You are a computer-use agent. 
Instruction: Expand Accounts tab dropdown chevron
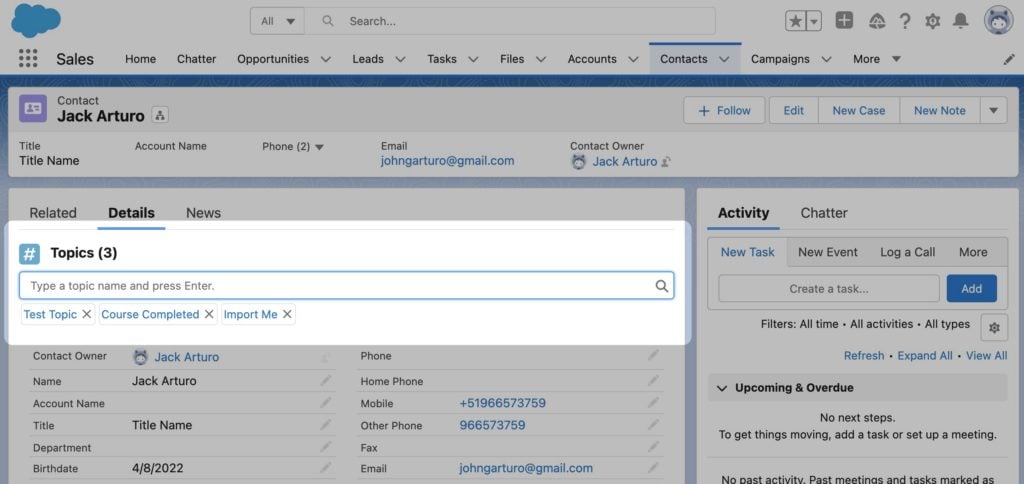[633, 59]
